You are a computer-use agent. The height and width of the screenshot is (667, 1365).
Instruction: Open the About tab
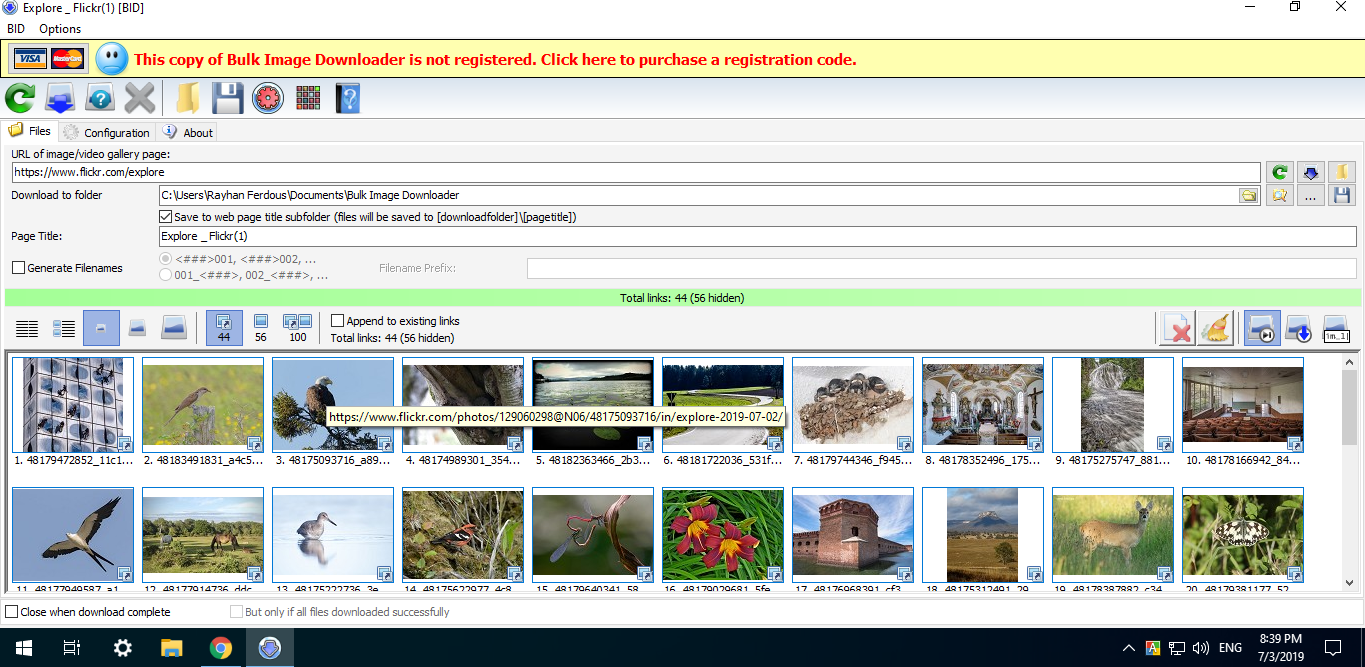coord(188,132)
